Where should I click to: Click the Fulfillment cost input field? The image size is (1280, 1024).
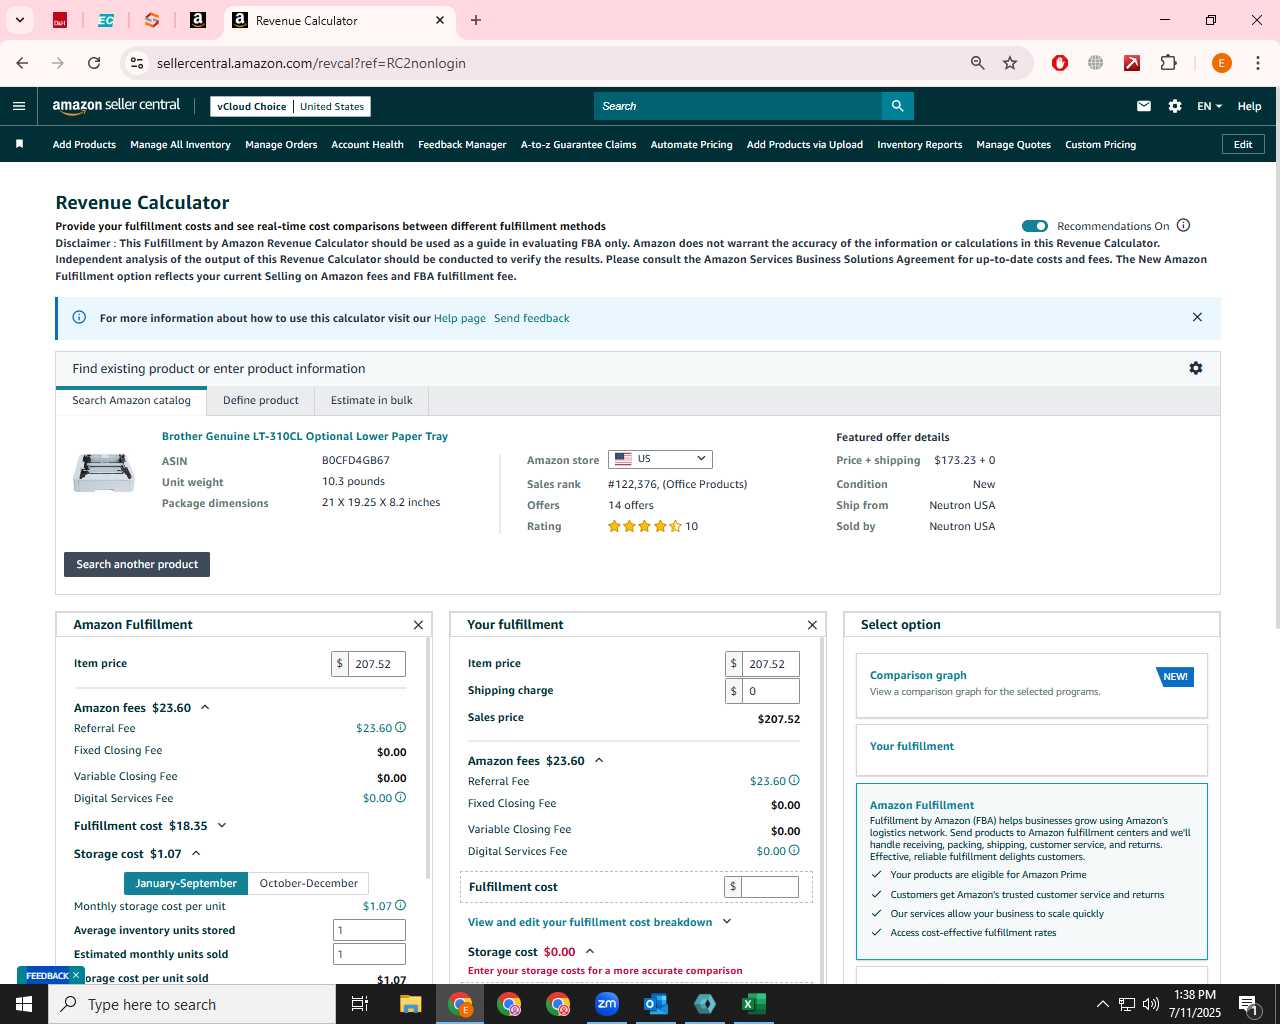click(763, 886)
